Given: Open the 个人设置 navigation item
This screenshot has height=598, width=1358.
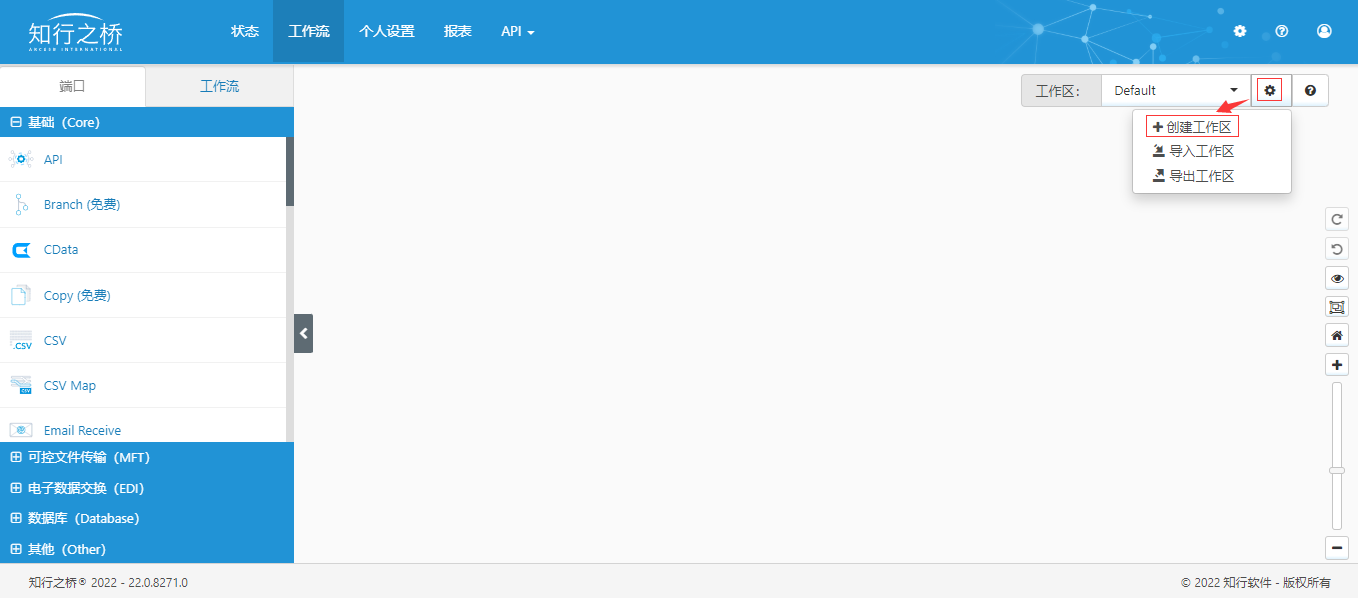Looking at the screenshot, I should [387, 31].
